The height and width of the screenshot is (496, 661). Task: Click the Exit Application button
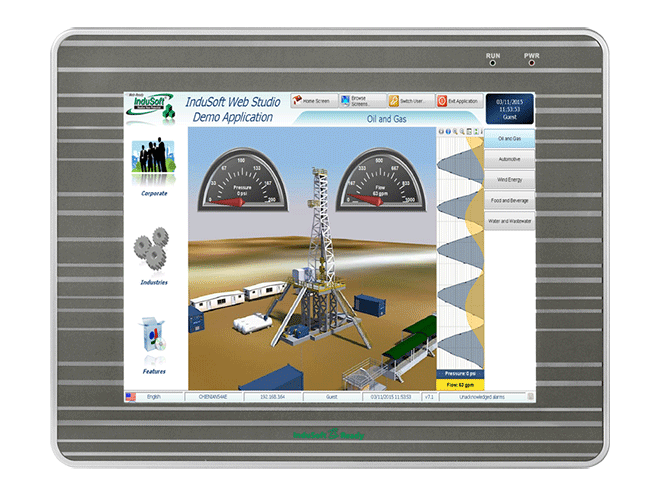(x=459, y=101)
